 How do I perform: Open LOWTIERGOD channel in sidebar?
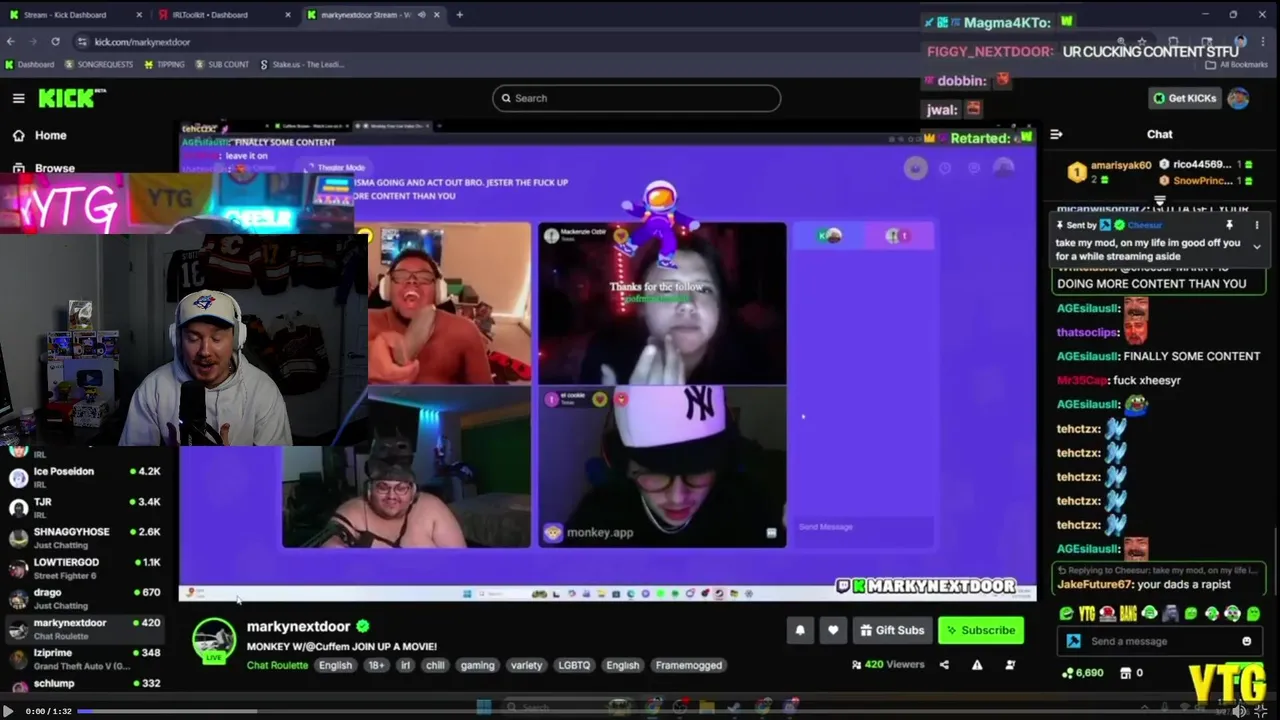click(x=85, y=568)
